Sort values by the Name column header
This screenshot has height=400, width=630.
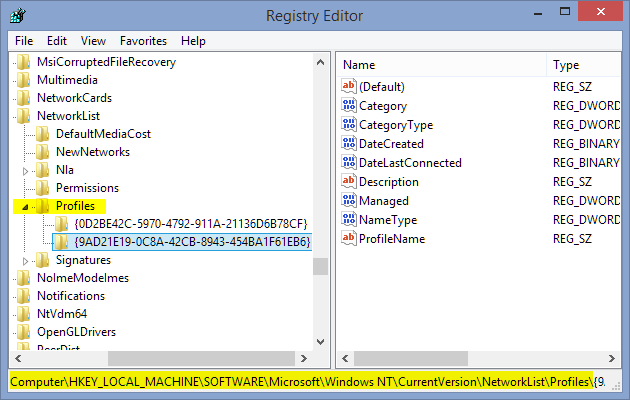tap(441, 65)
